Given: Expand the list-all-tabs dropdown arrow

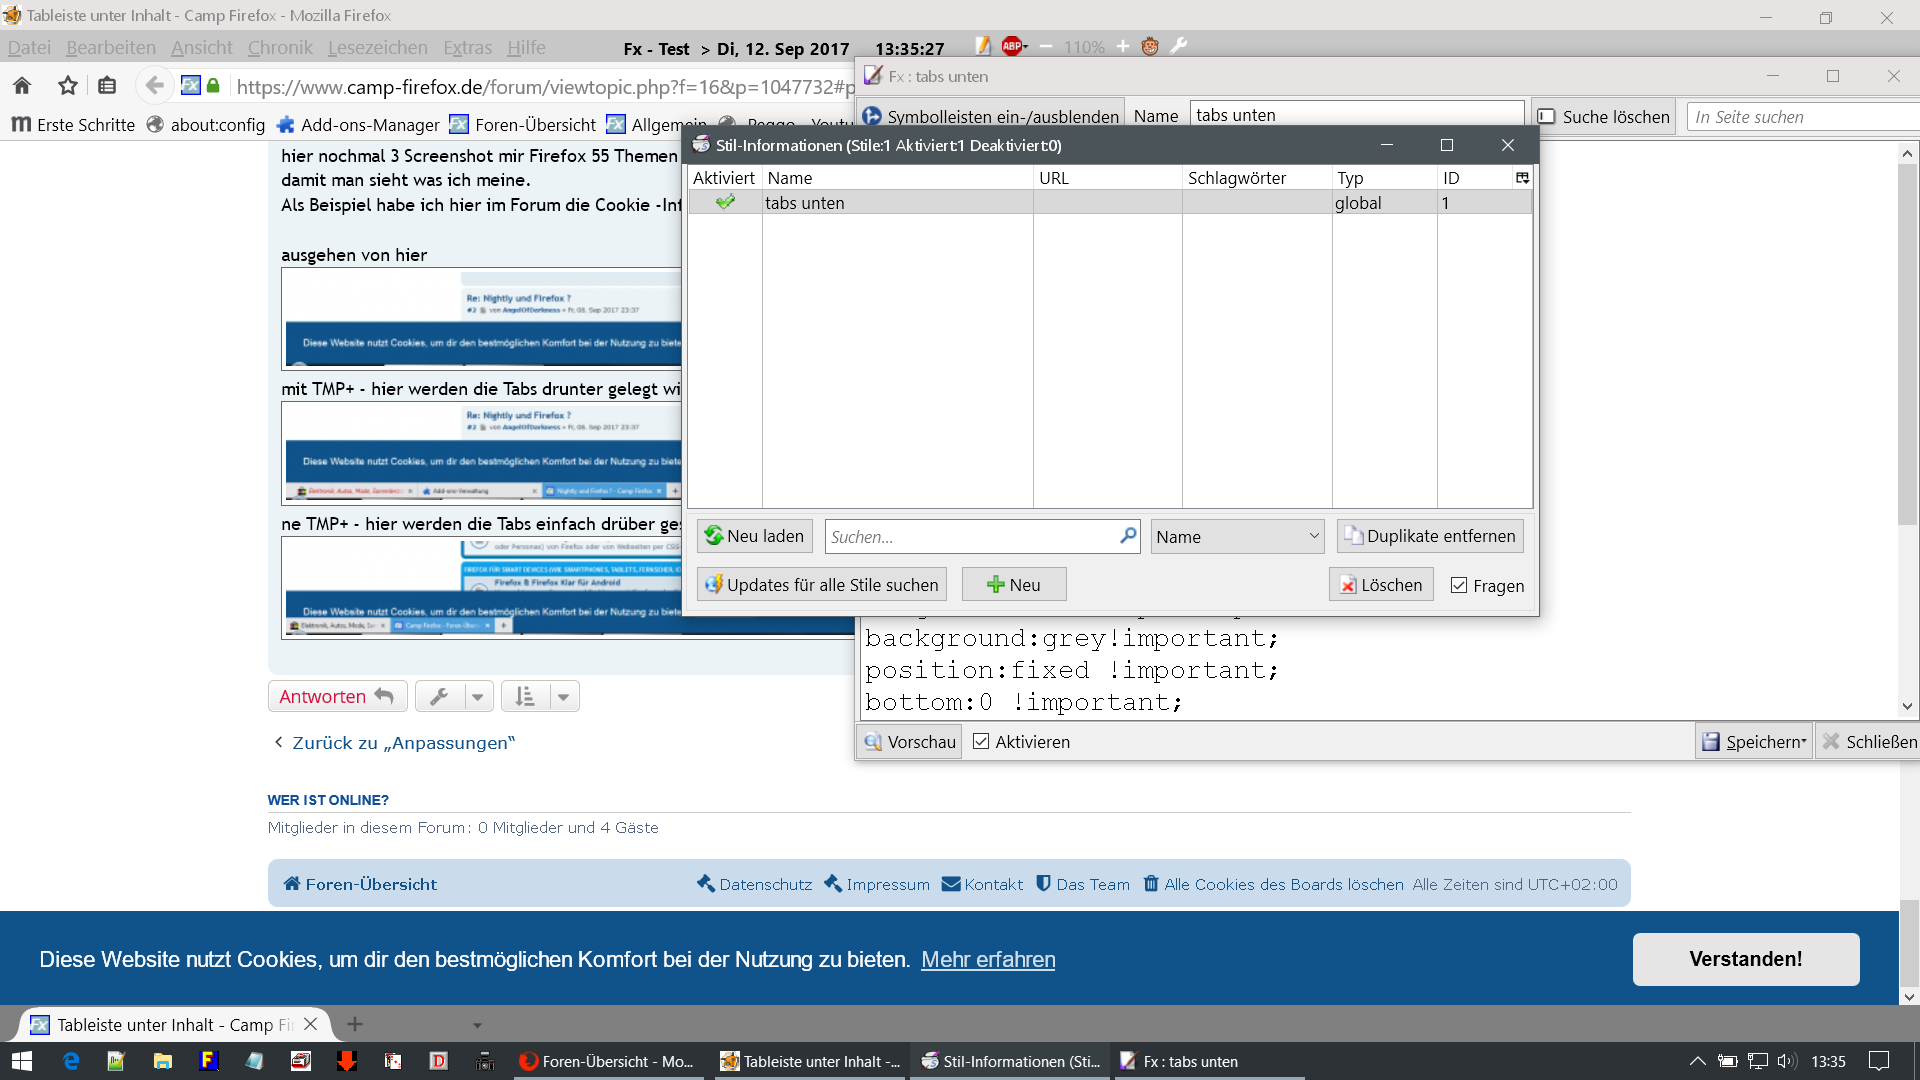Looking at the screenshot, I should (477, 1025).
